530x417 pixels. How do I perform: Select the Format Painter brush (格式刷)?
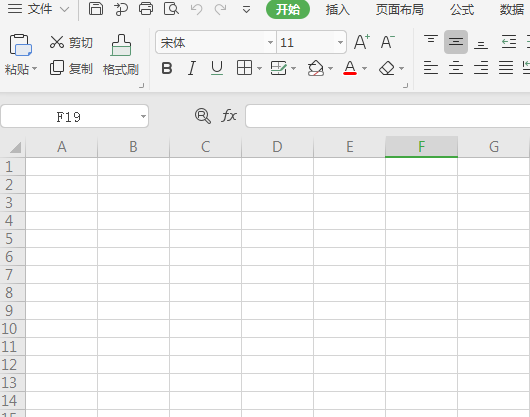[121, 55]
